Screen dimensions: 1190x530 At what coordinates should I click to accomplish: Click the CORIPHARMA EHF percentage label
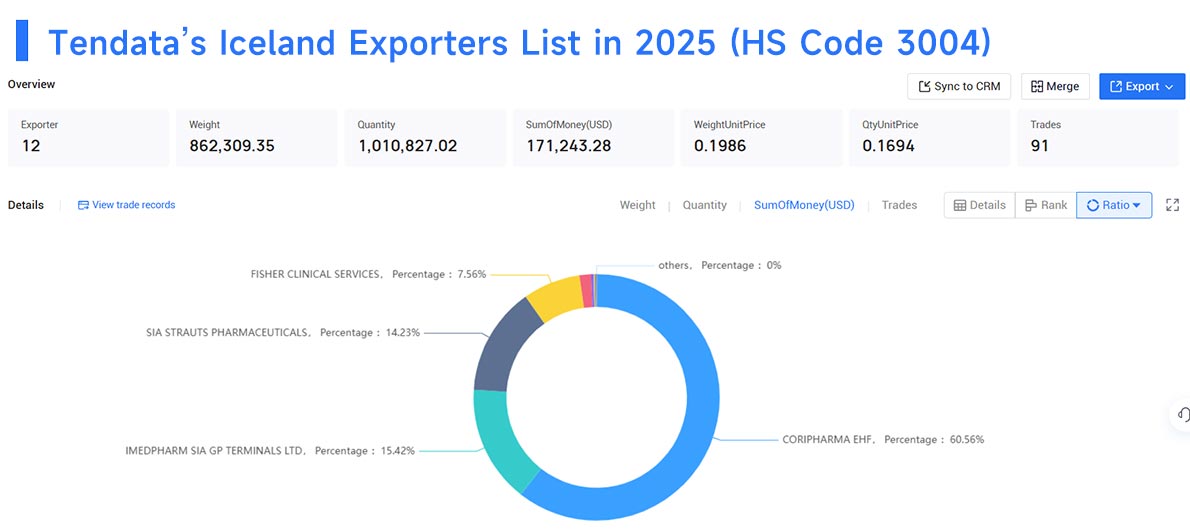[883, 439]
